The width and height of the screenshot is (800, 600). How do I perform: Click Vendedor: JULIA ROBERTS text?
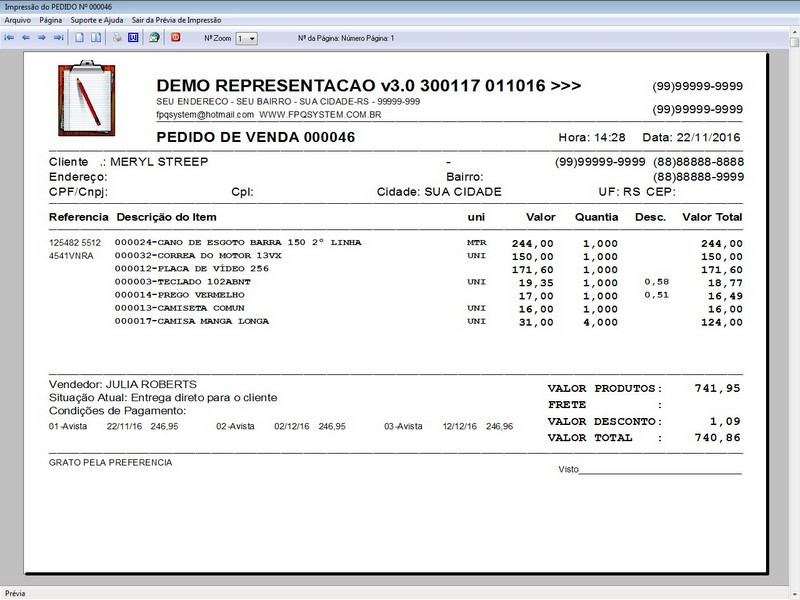click(x=123, y=385)
